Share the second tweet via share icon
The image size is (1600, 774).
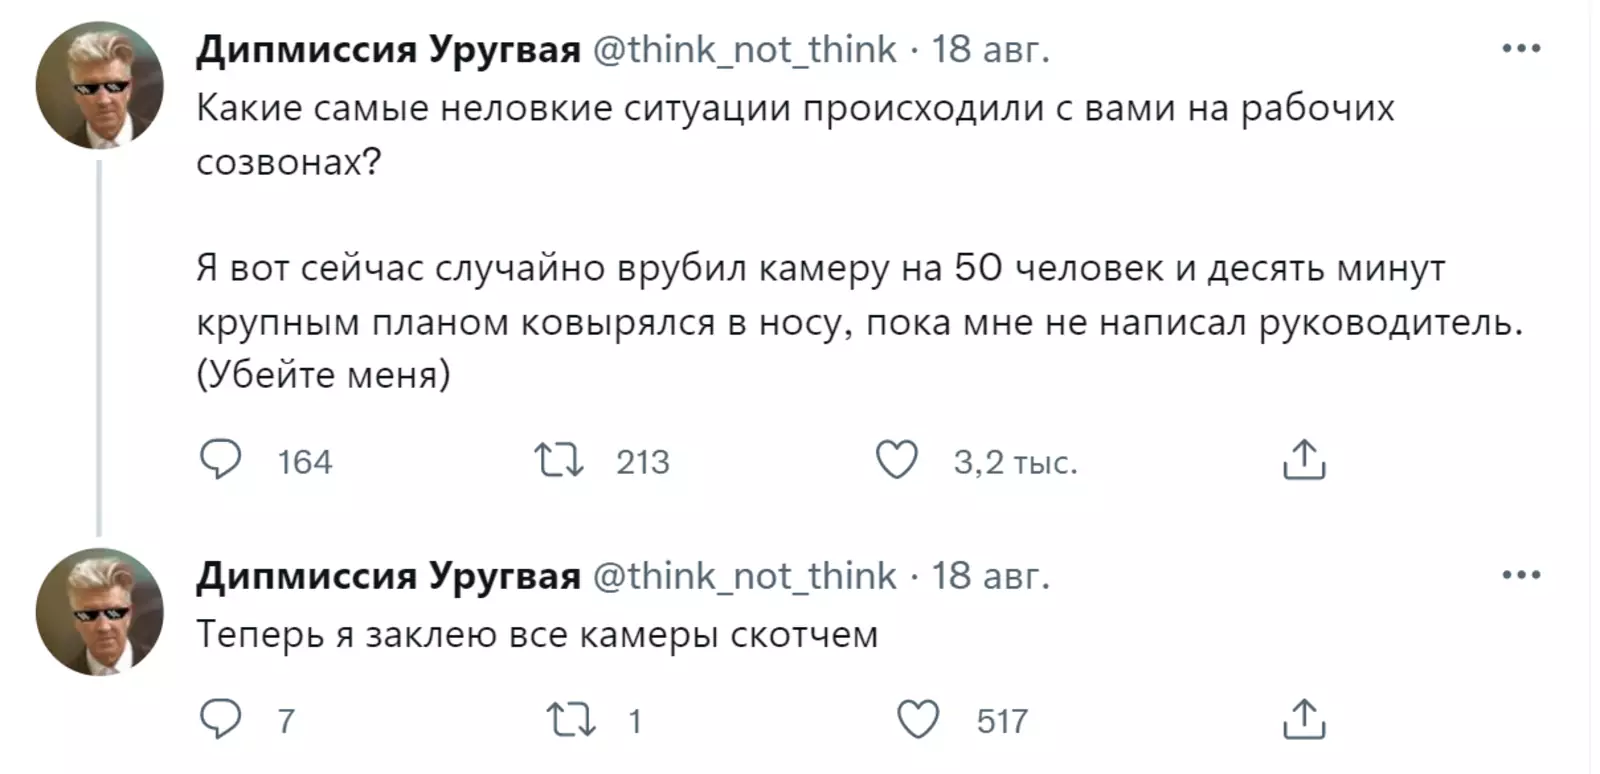click(x=1303, y=719)
